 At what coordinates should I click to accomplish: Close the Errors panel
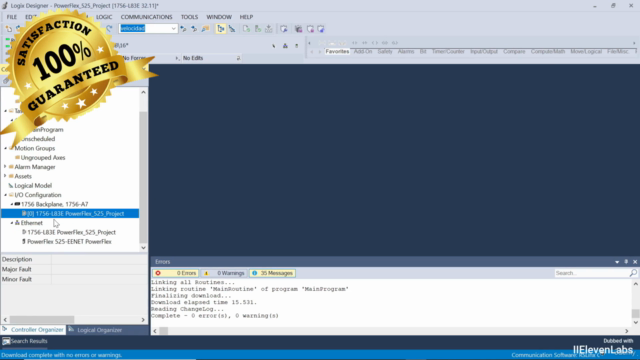(x=635, y=262)
